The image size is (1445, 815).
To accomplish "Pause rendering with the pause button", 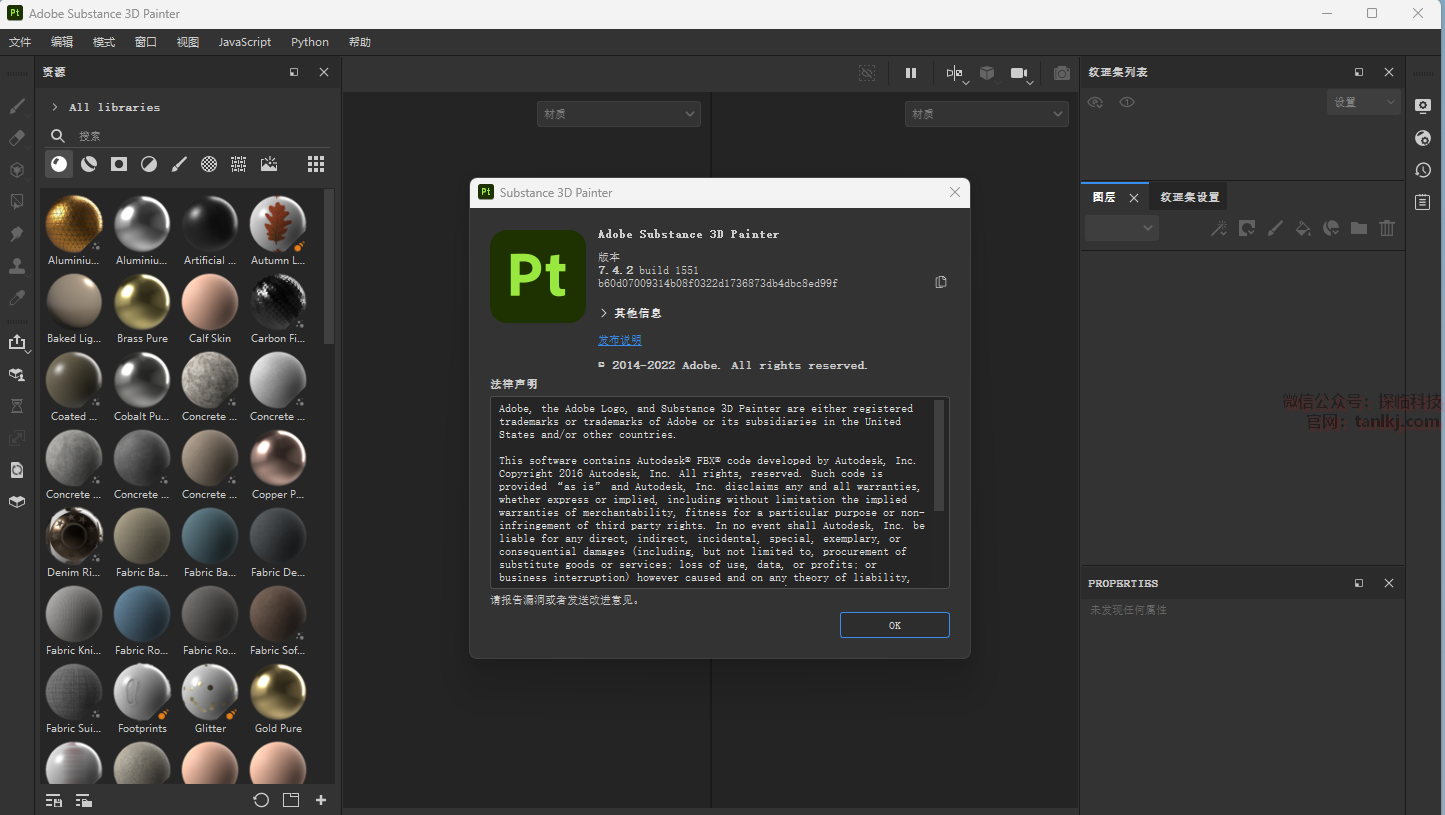I will click(911, 73).
